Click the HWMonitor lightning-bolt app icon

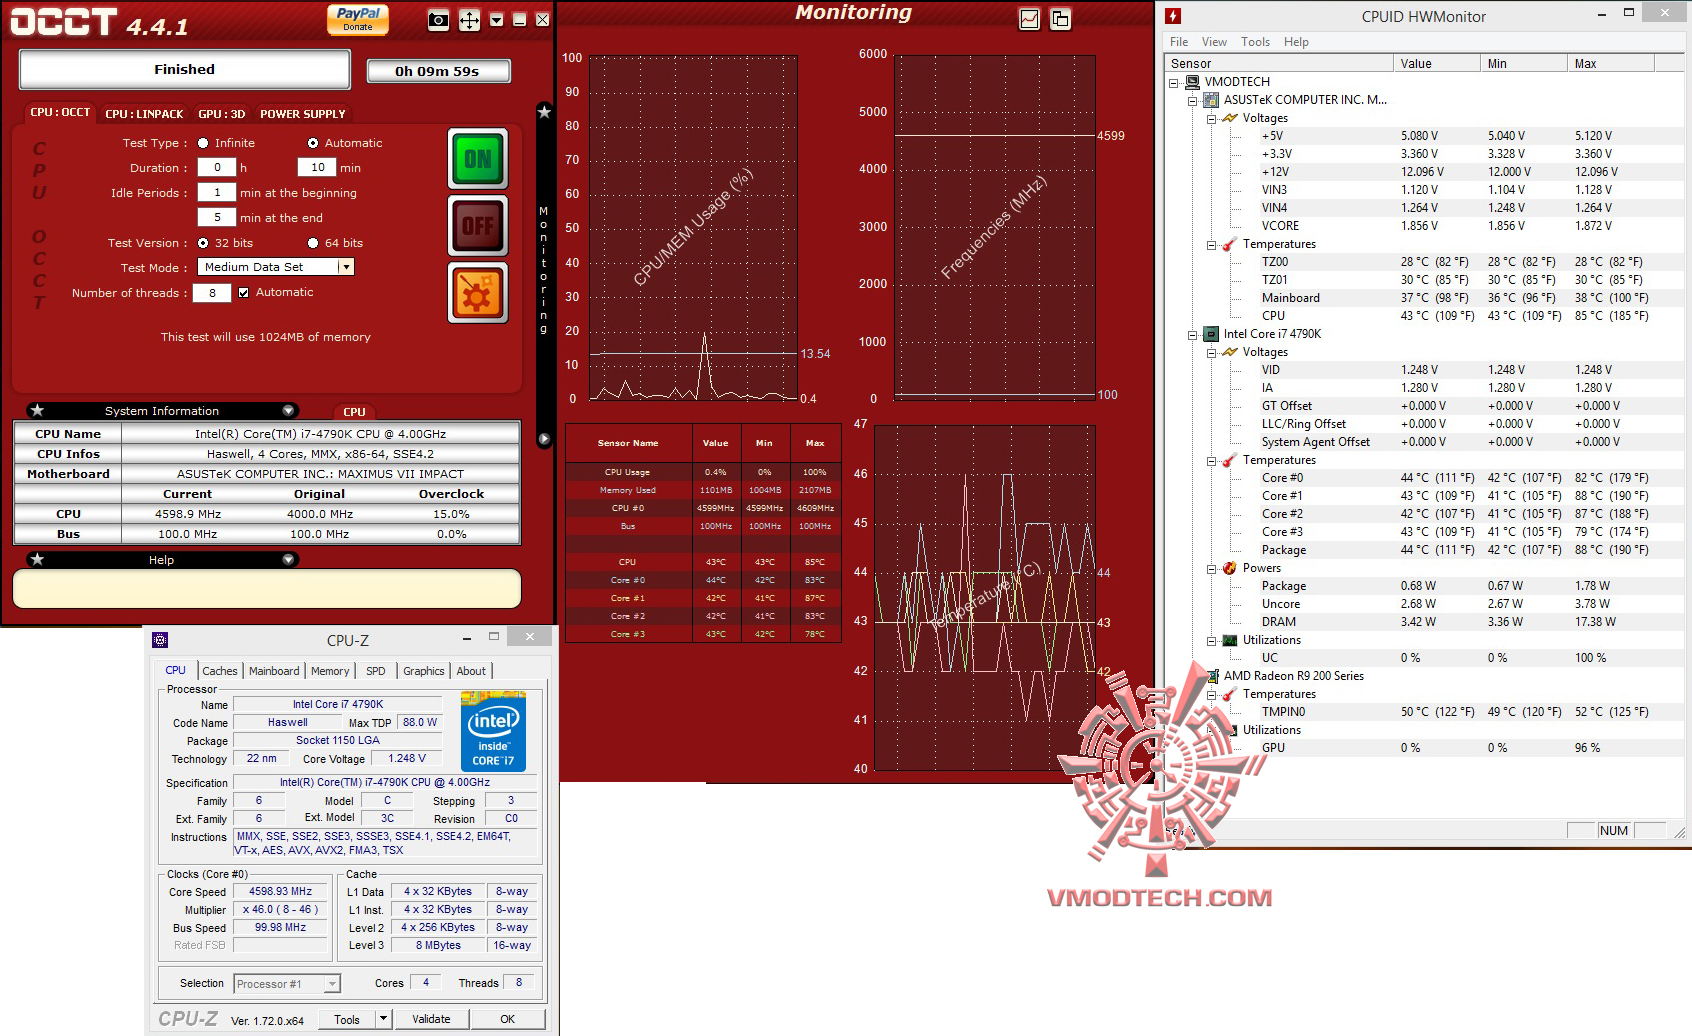(1174, 16)
